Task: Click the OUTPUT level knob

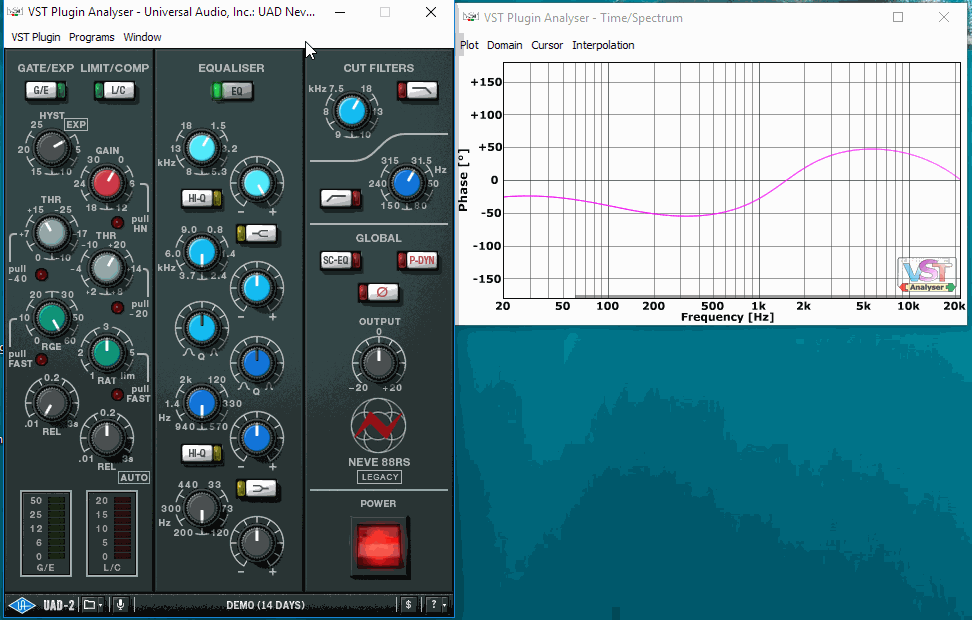Action: click(x=378, y=363)
